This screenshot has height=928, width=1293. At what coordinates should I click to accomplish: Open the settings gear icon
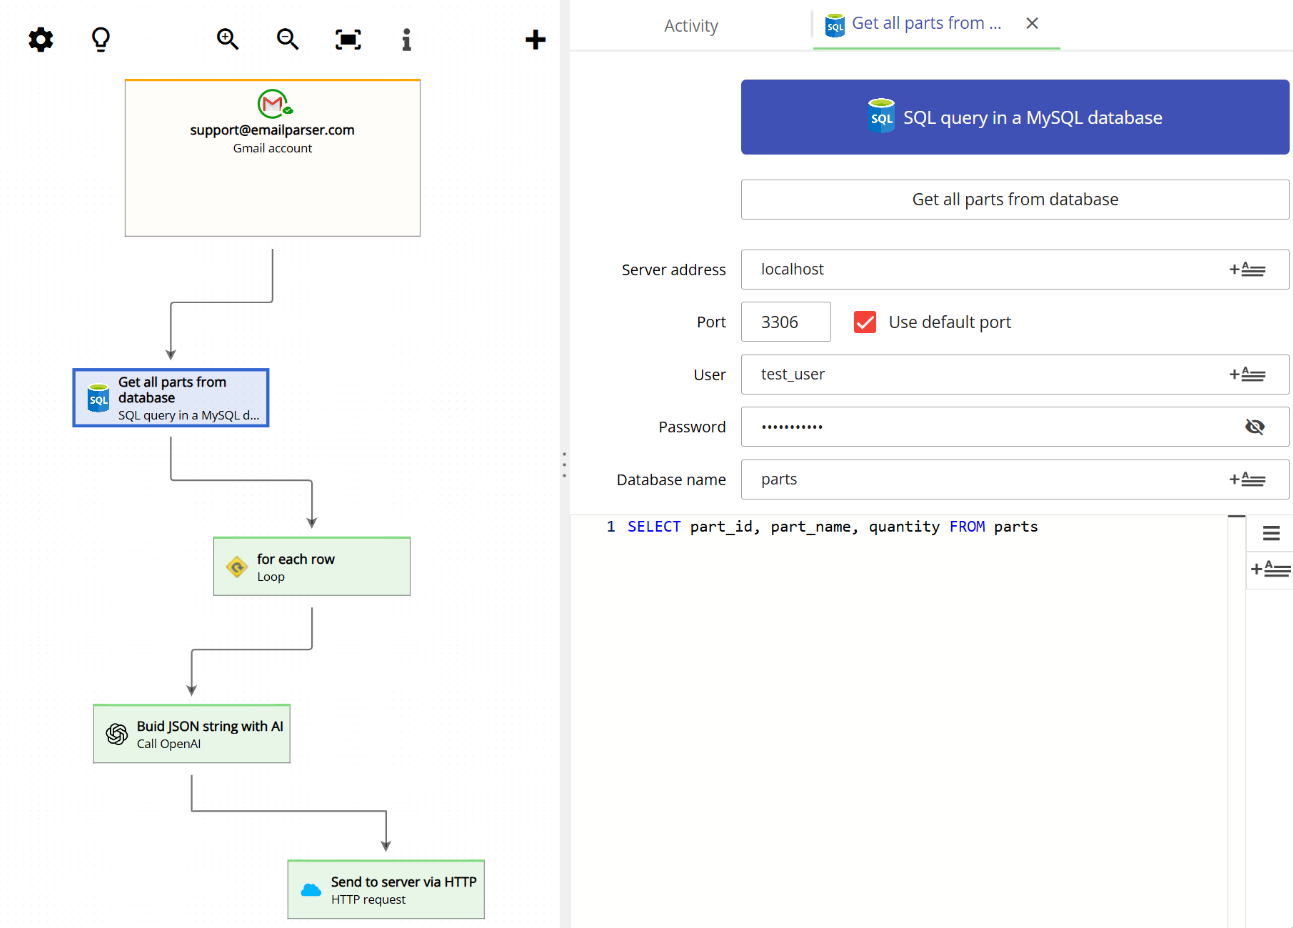coord(40,40)
